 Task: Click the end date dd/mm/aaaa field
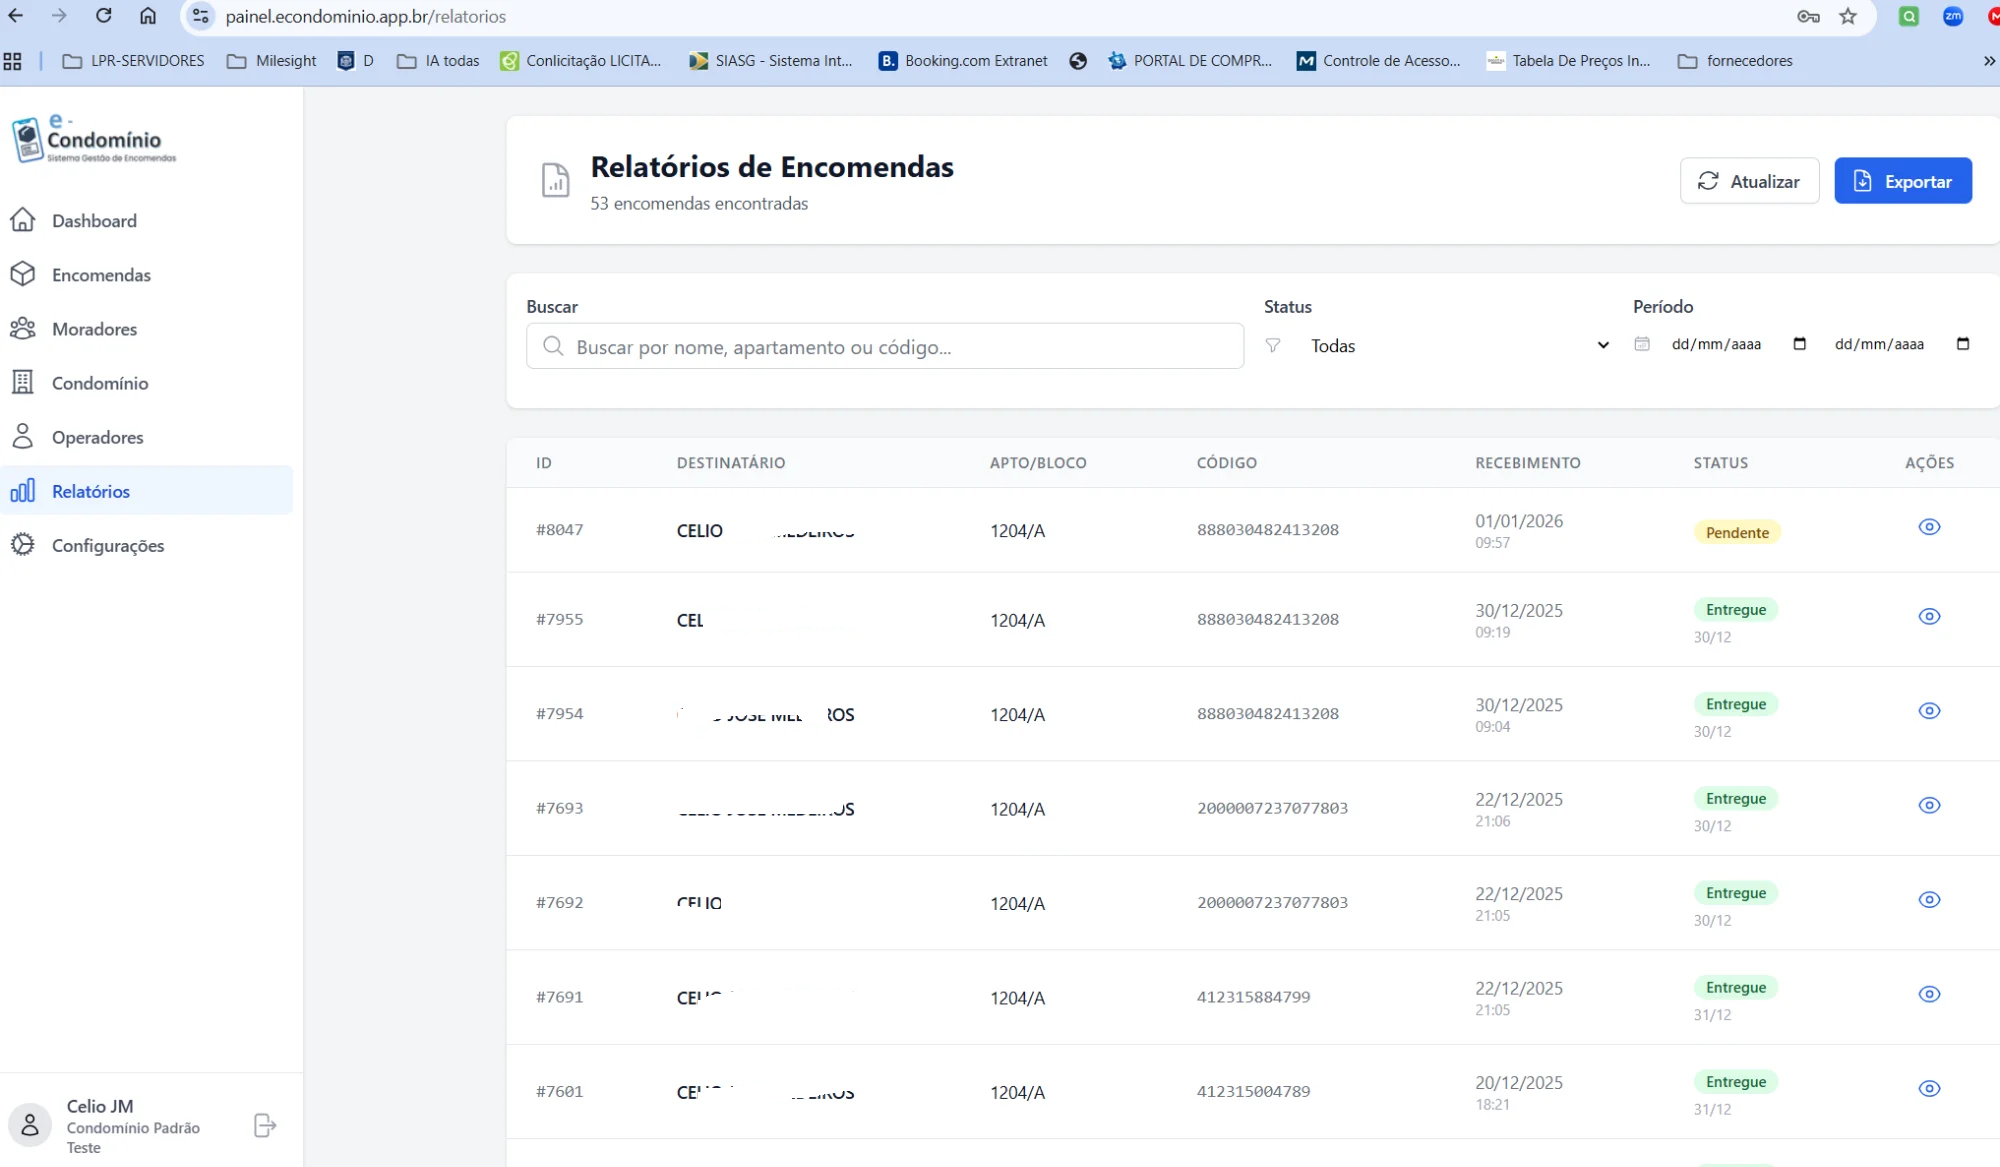point(1879,344)
